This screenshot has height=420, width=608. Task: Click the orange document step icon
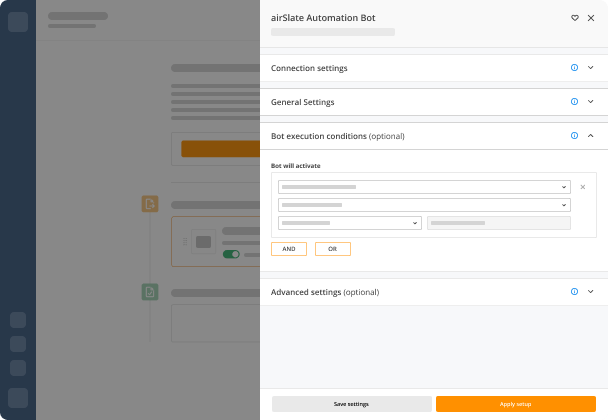point(150,204)
